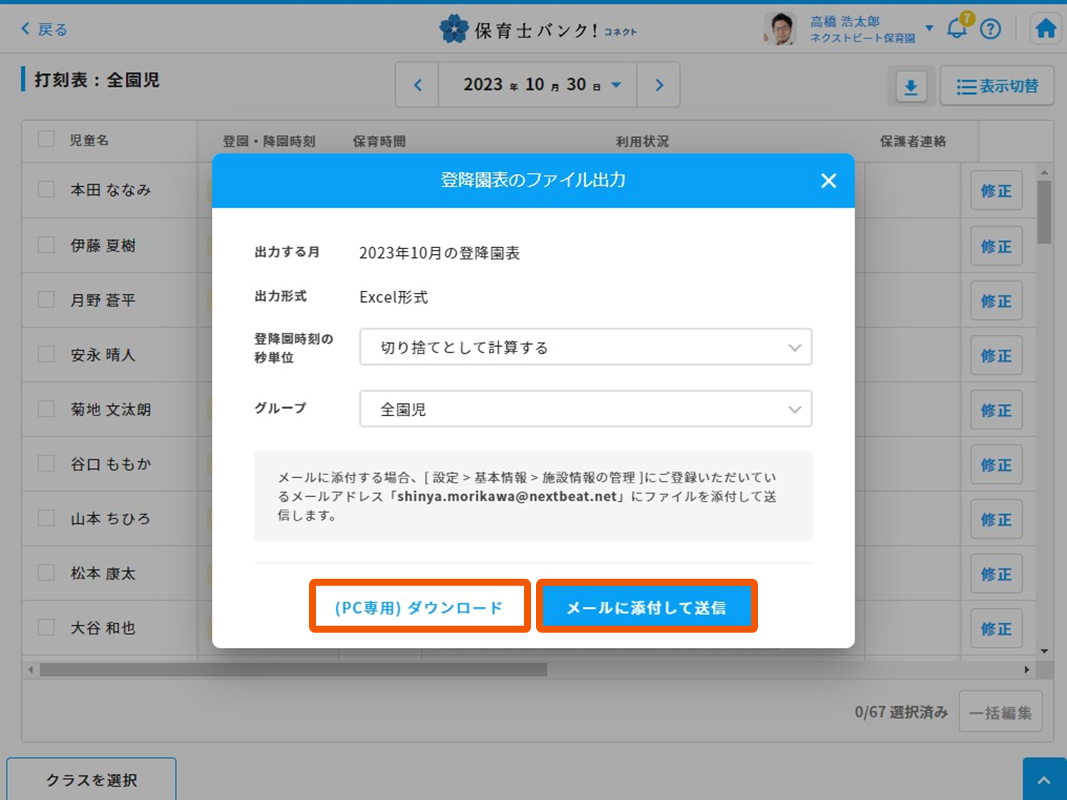The image size is (1067, 800).
Task: Open the 登降園時刻の秒単位 dropdown
Action: click(585, 348)
